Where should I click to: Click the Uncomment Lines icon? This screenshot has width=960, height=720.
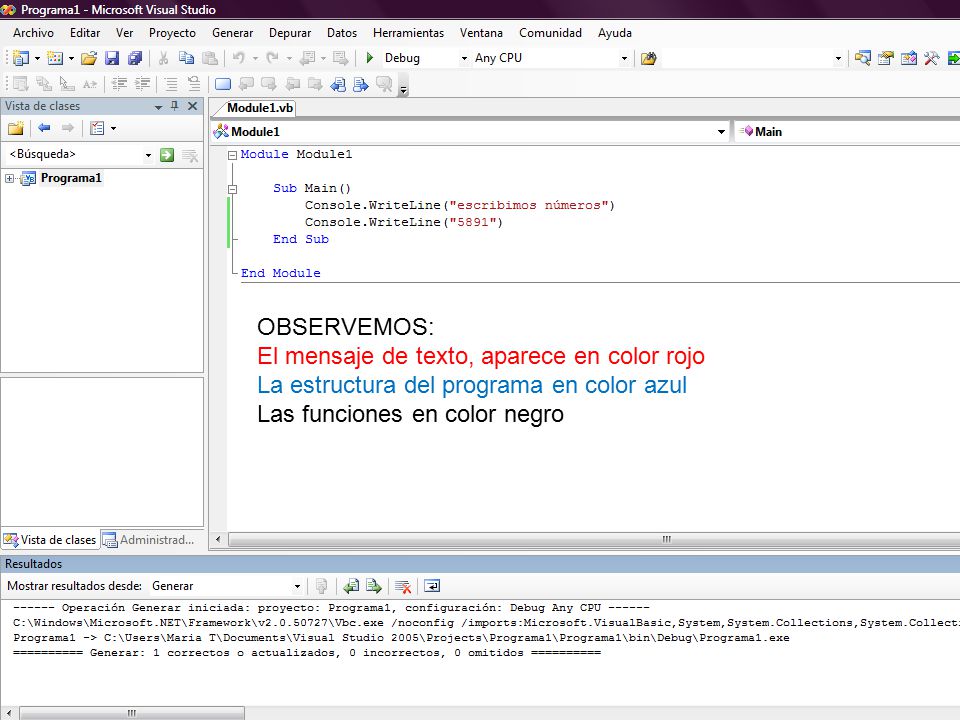coord(194,84)
